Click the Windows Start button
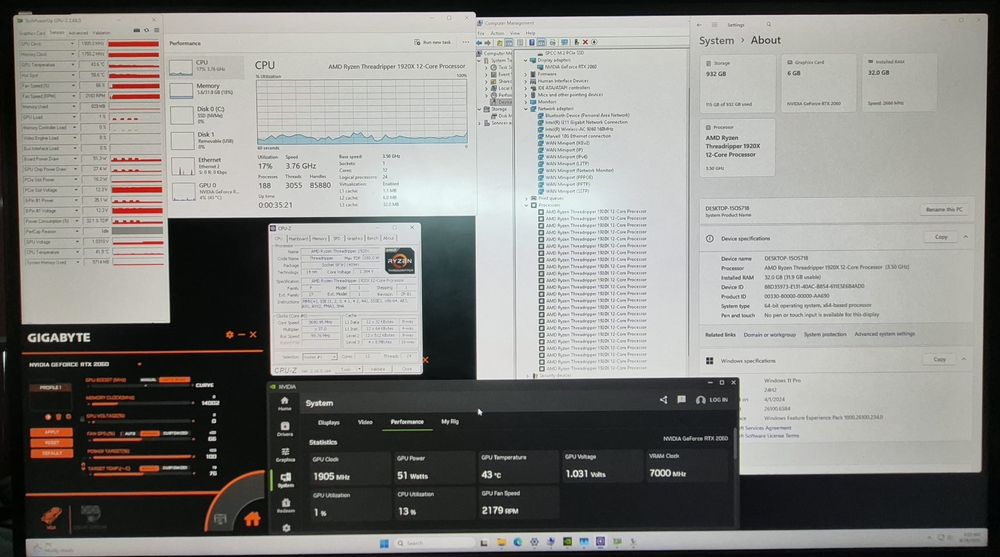Viewport: 1000px width, 557px height. coord(384,543)
